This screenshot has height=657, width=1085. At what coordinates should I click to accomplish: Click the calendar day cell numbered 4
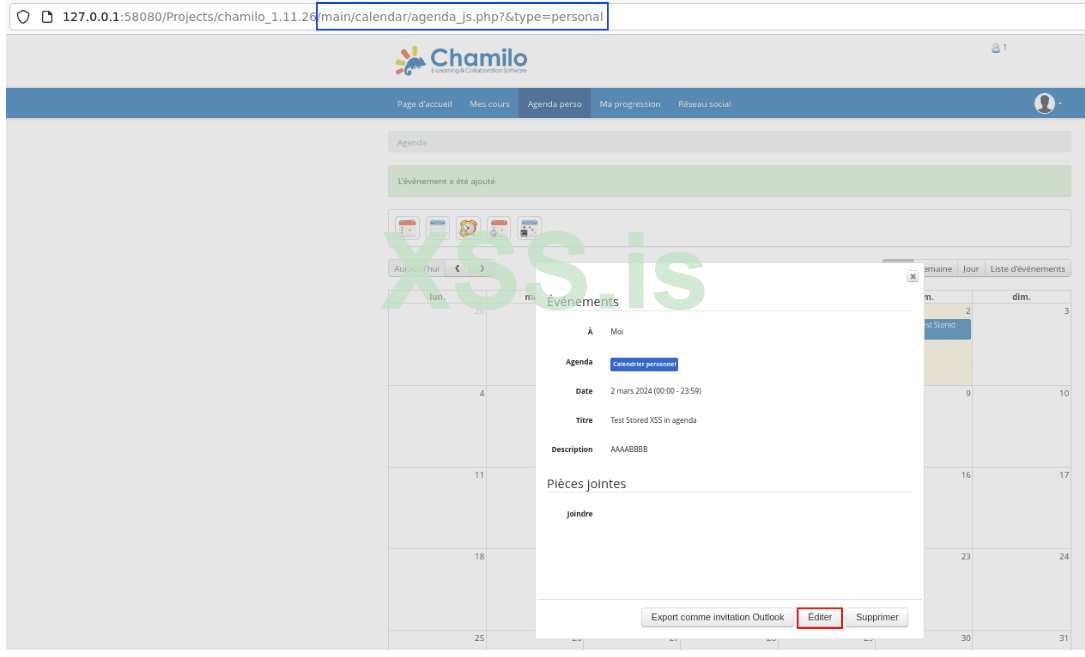click(437, 426)
